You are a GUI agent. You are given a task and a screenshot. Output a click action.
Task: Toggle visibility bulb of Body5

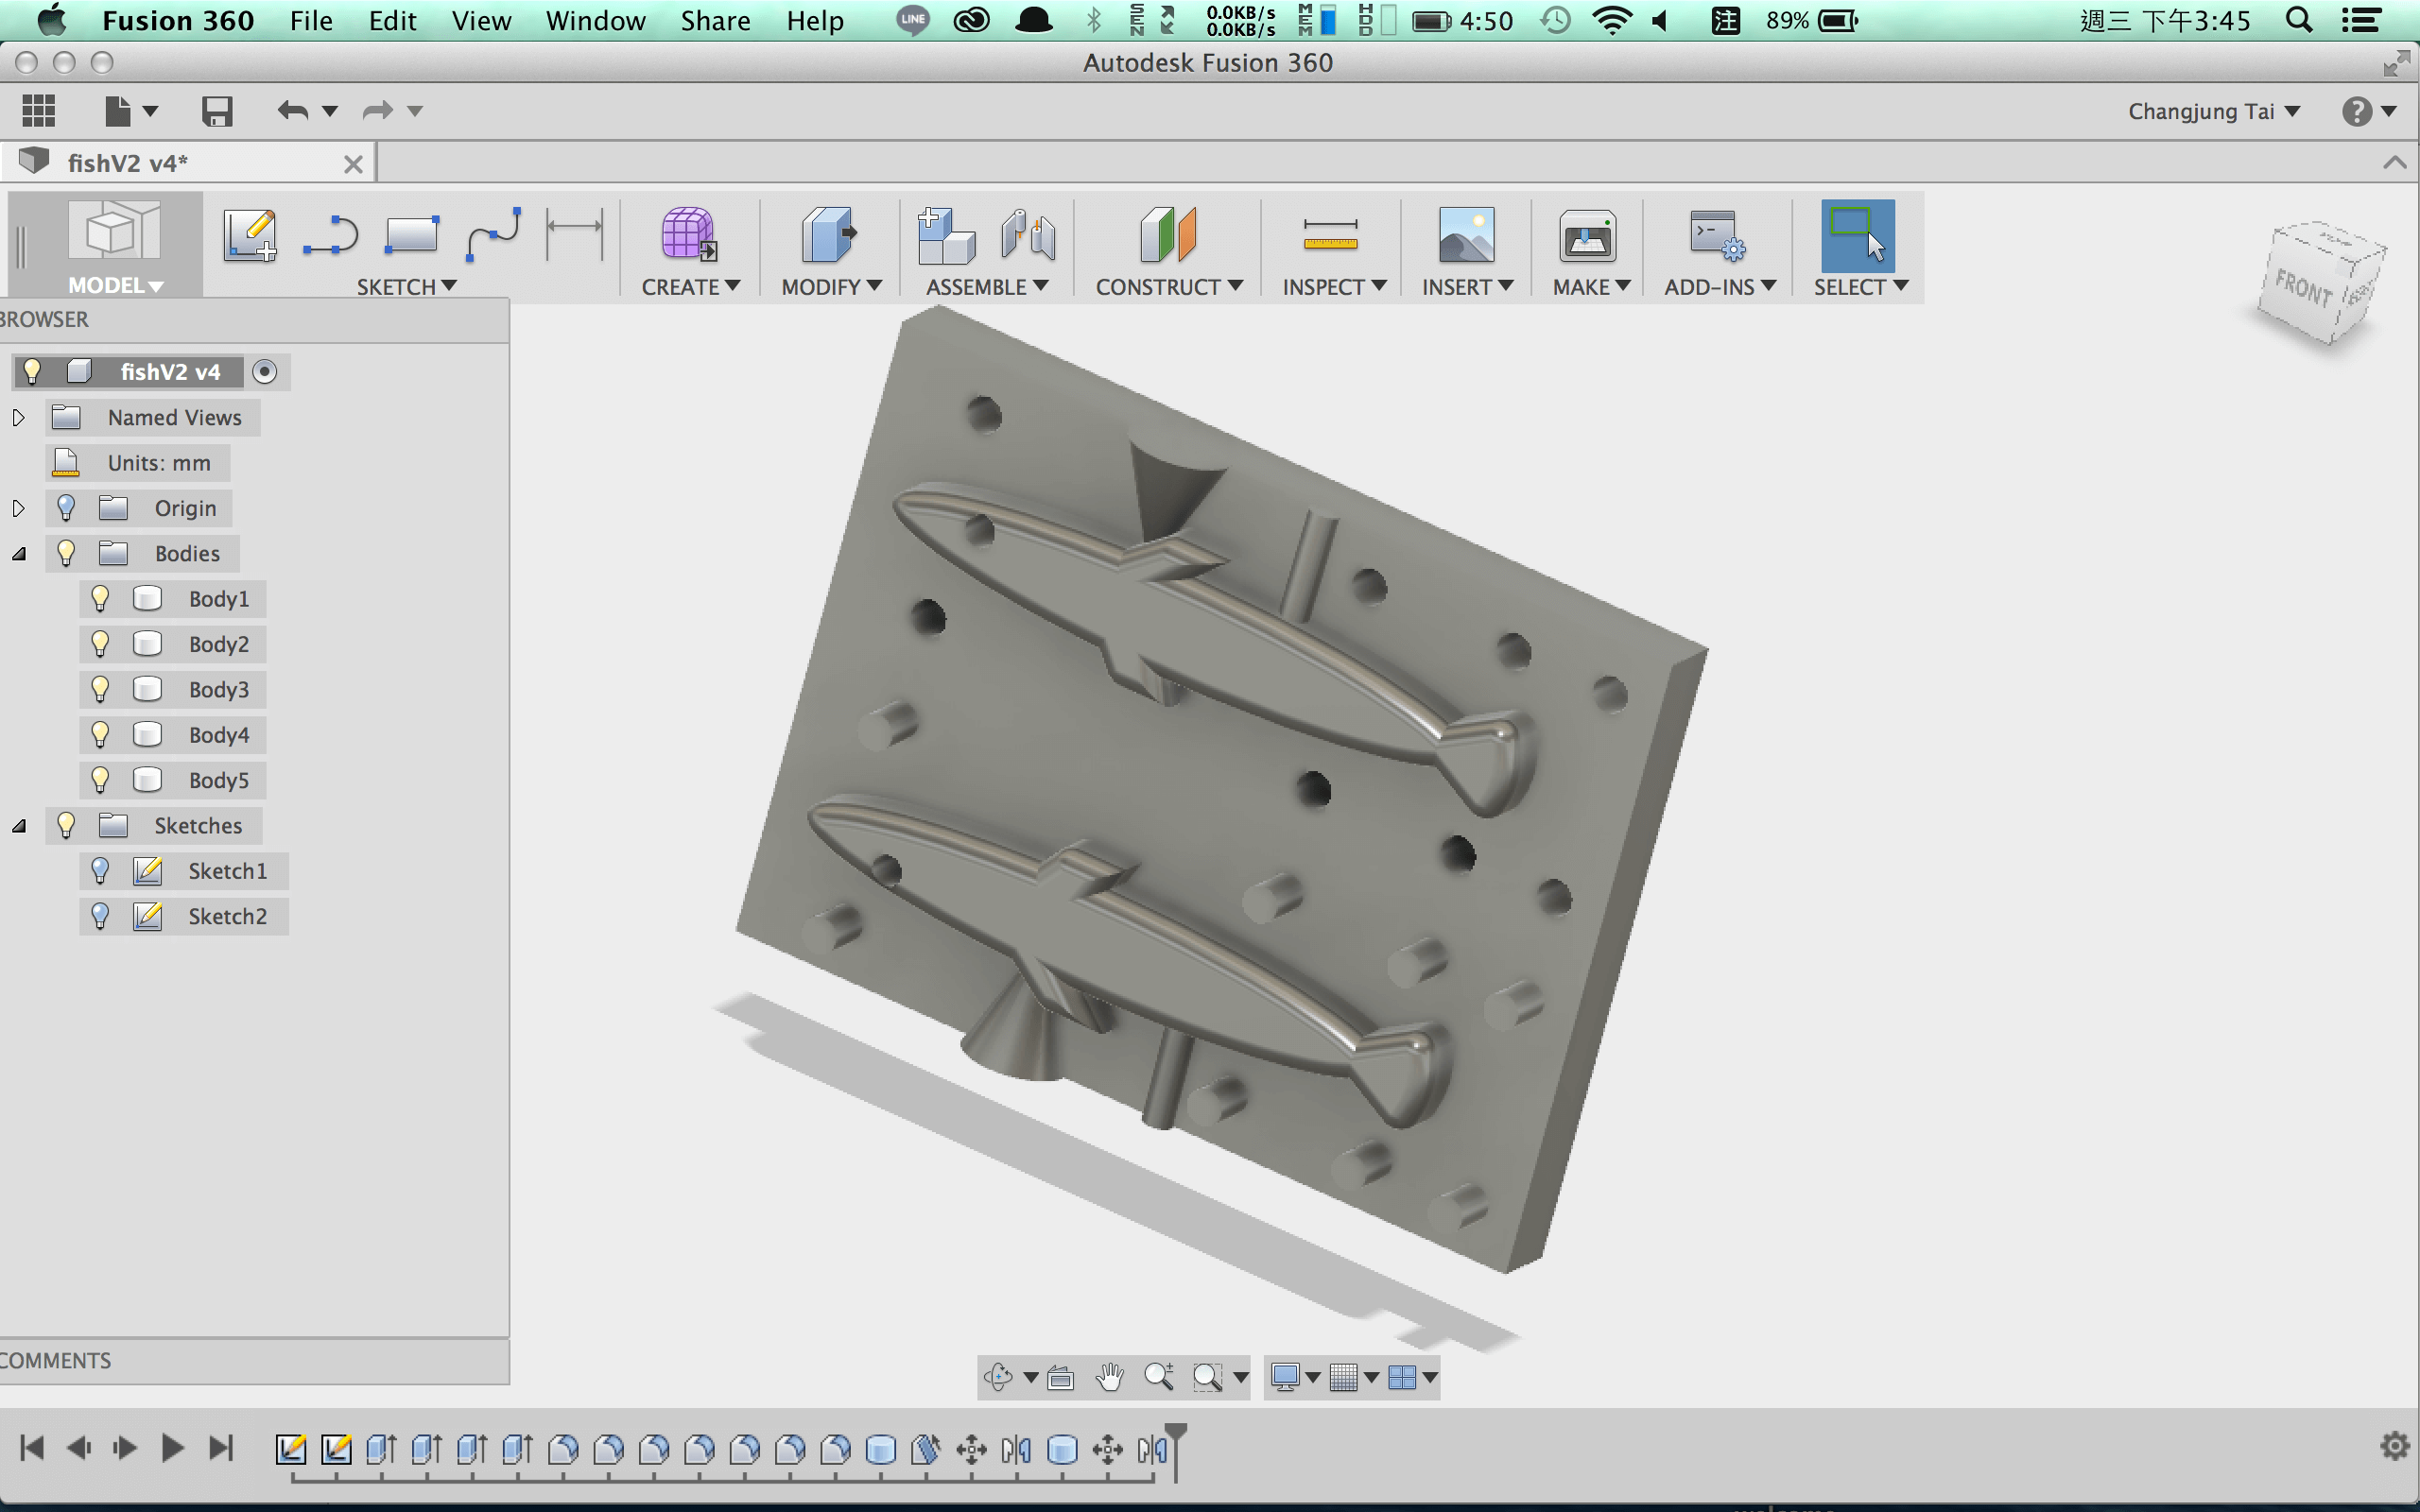pos(100,780)
